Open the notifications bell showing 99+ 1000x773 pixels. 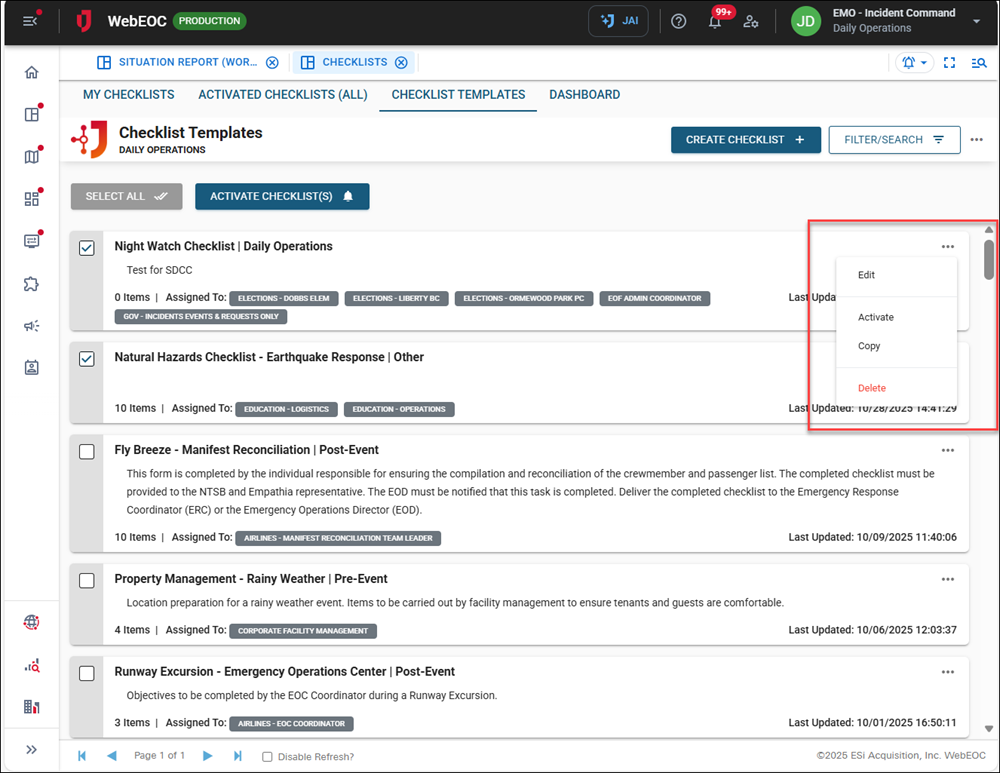click(715, 20)
